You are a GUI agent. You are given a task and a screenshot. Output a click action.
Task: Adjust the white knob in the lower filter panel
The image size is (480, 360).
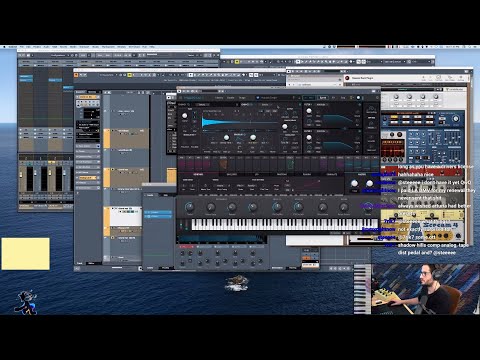[x=309, y=137]
